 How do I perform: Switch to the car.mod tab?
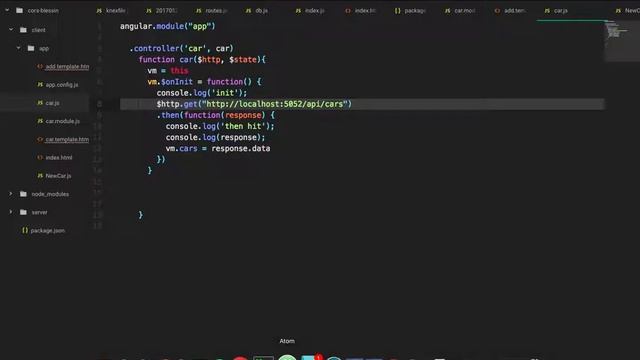[460, 11]
